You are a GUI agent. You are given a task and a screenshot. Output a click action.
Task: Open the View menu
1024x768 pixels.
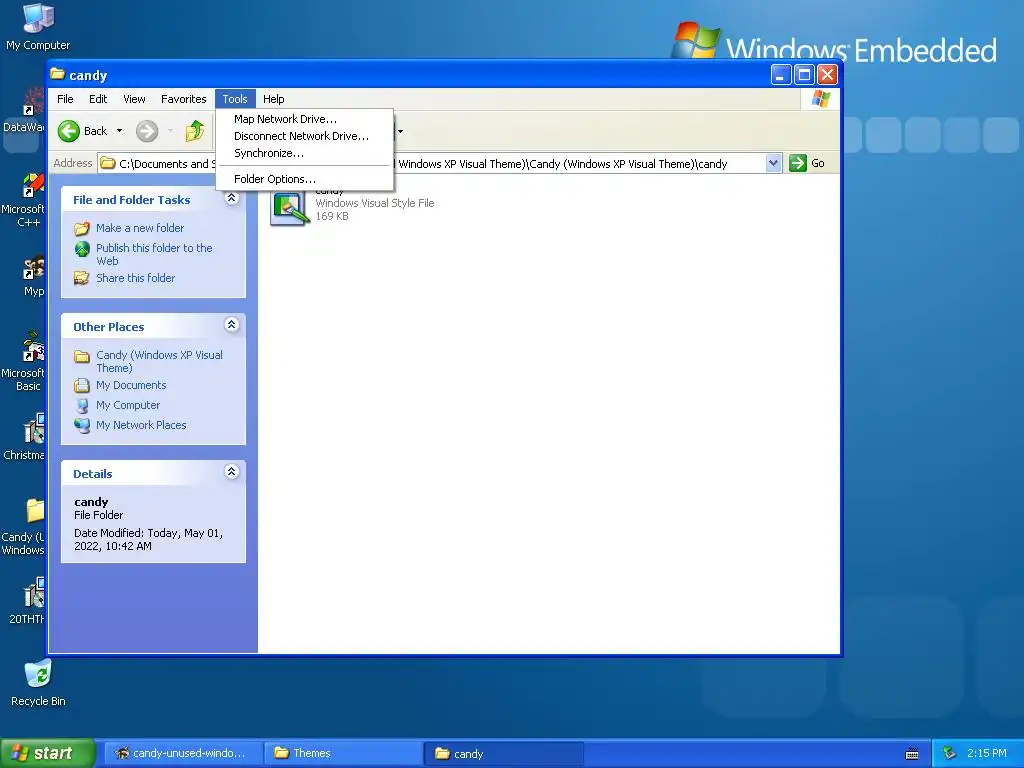pos(134,99)
